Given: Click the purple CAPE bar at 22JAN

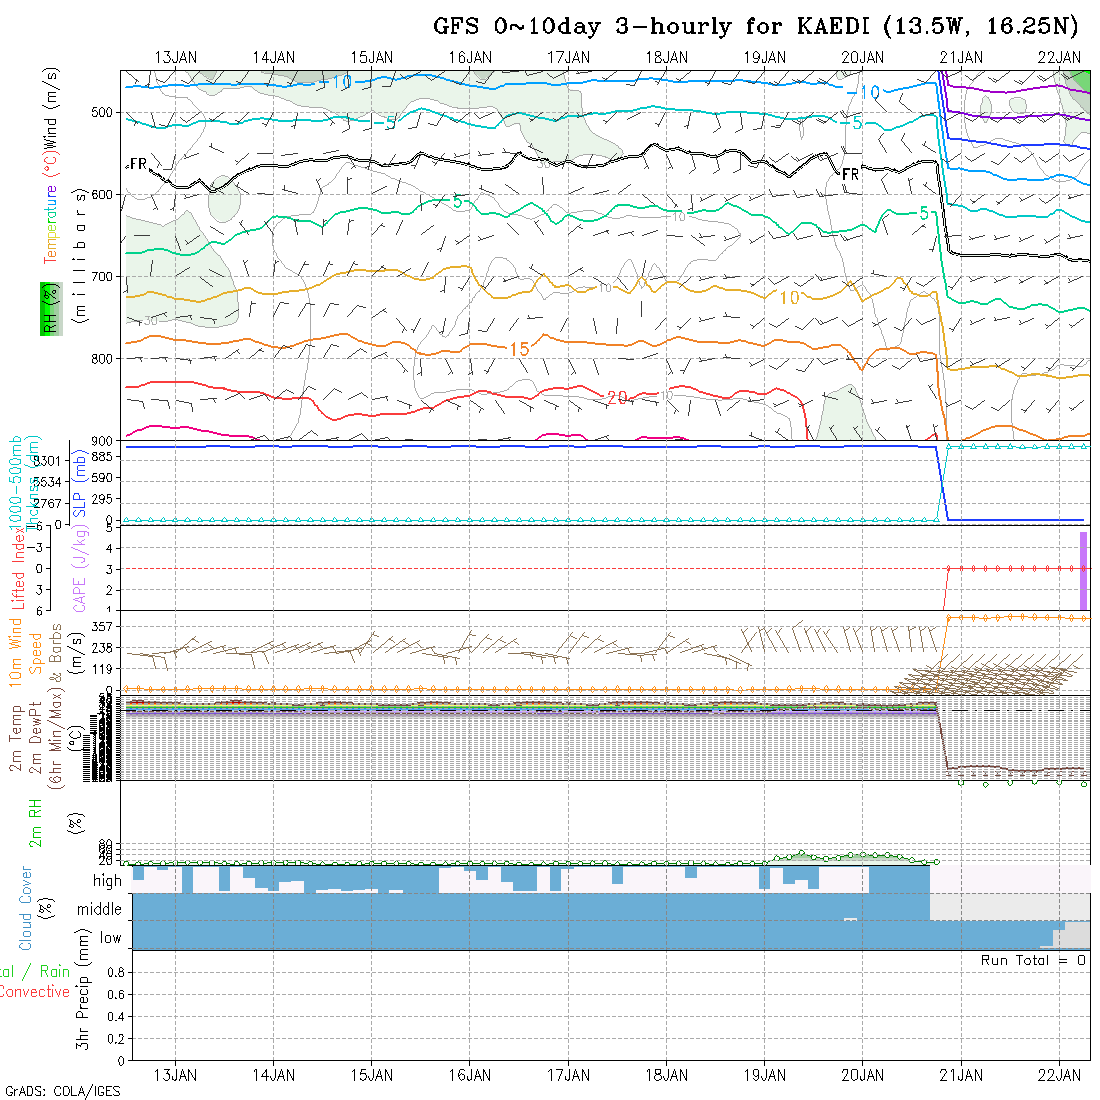Looking at the screenshot, I should (1083, 569).
